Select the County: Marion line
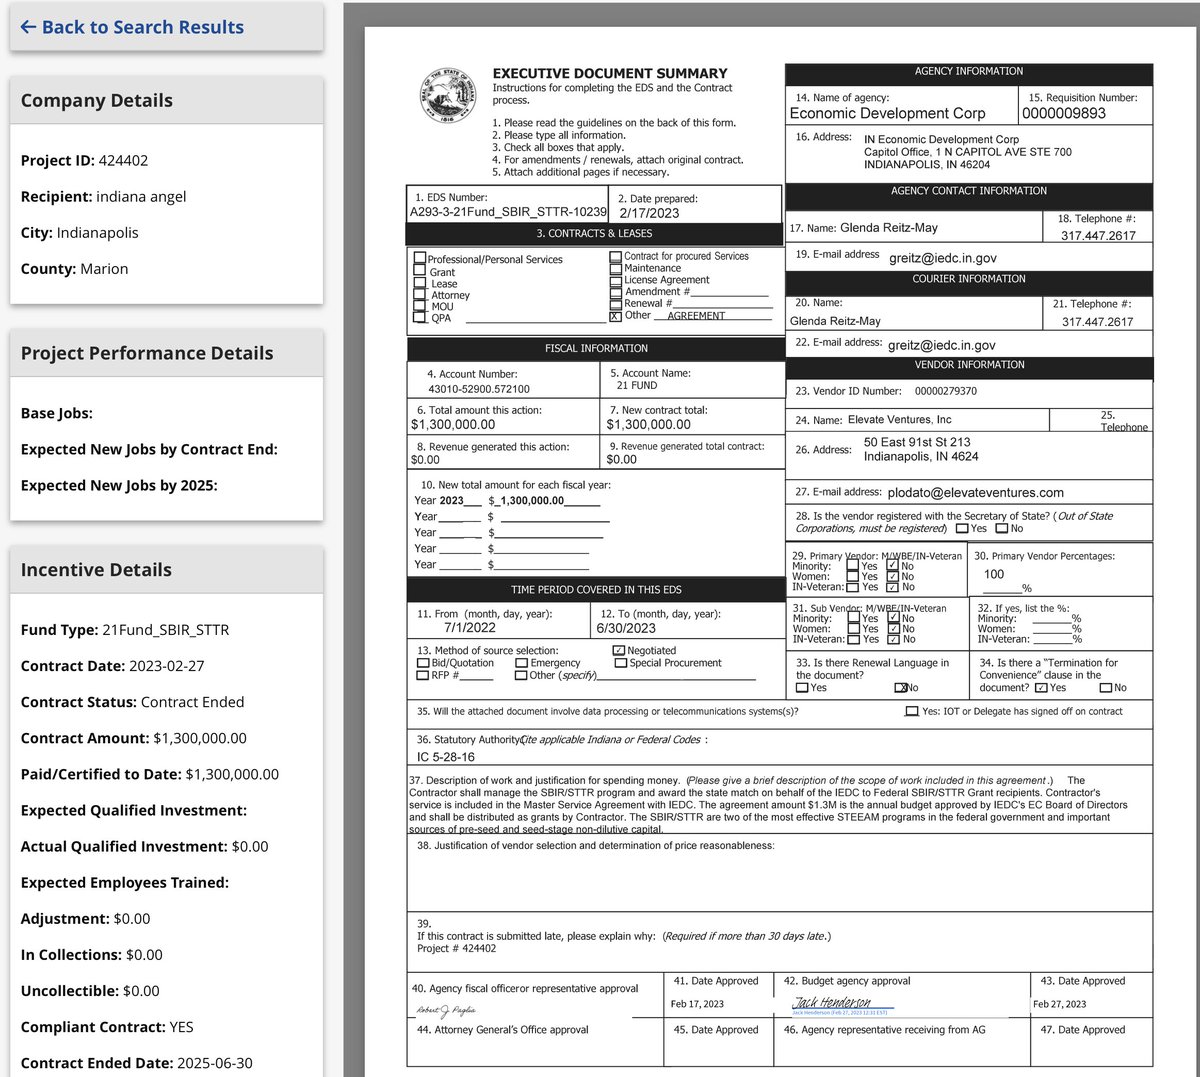Screen dimensions: 1200x1077 point(75,268)
